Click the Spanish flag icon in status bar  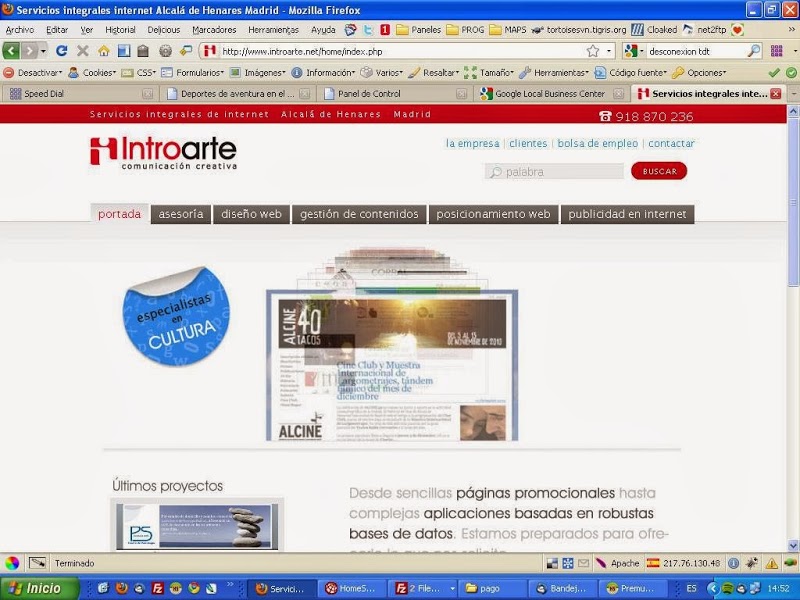(653, 563)
